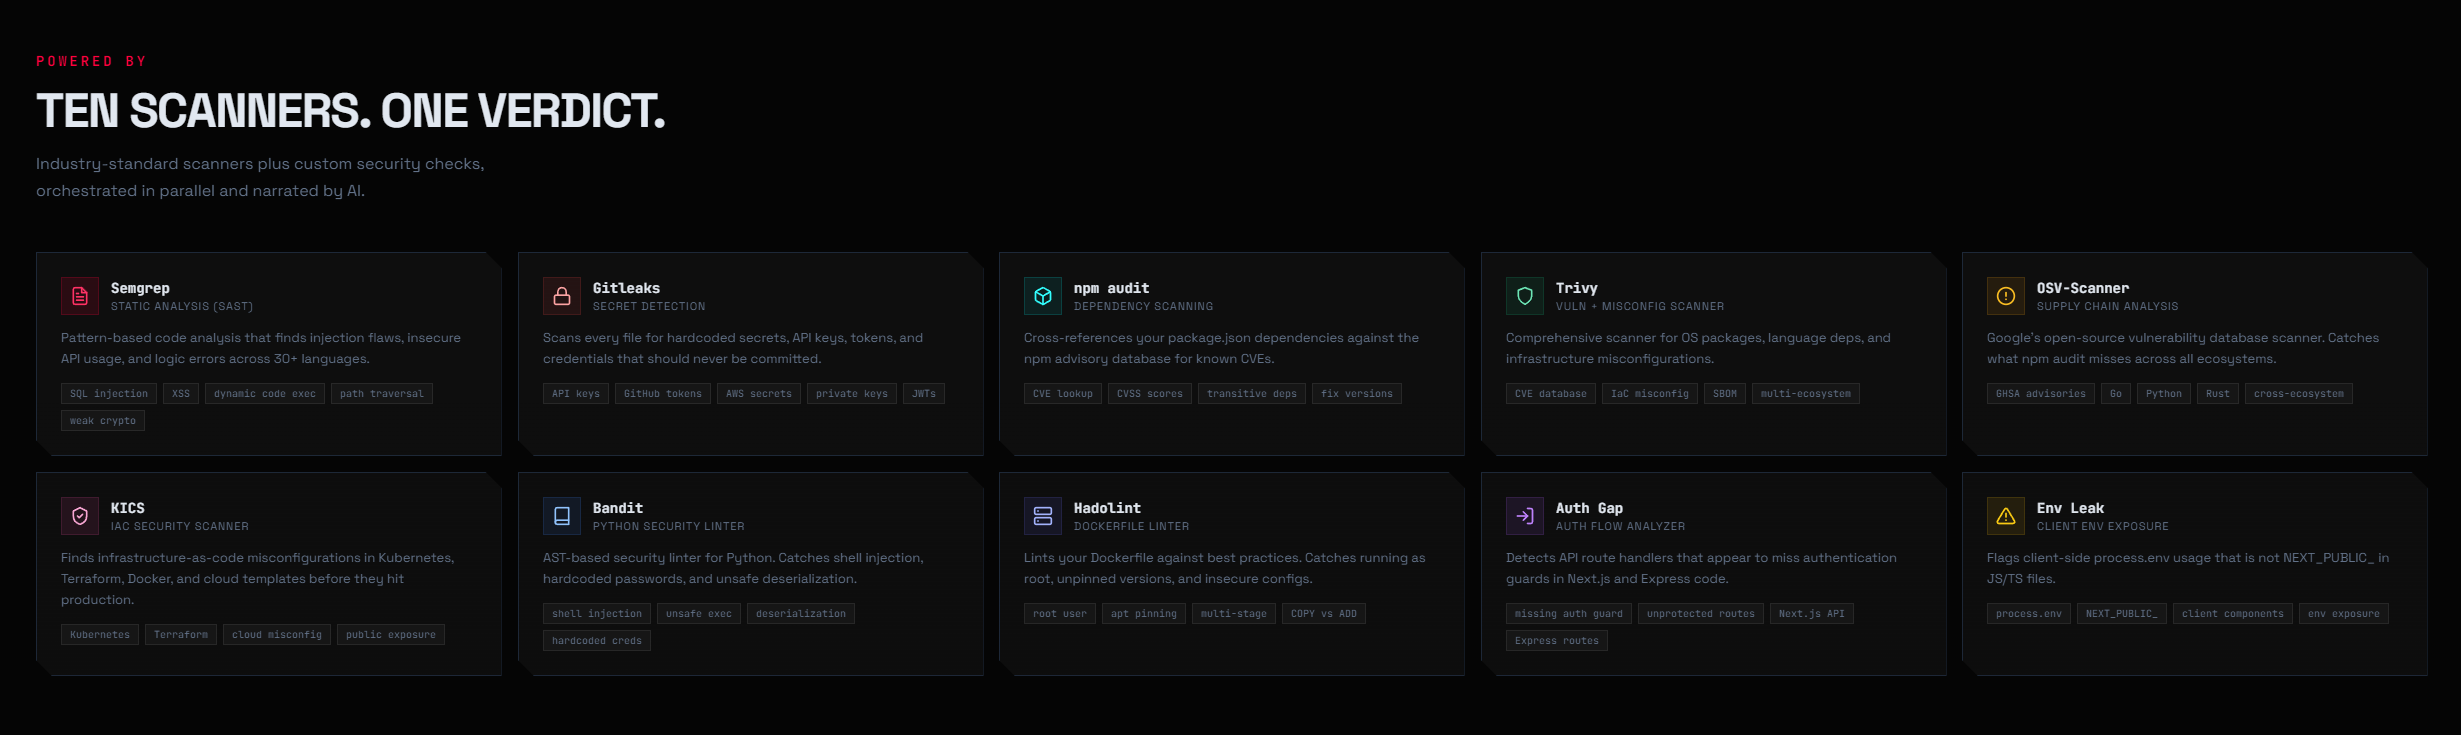
Task: Click the Trivy shield icon
Action: coord(1525,296)
